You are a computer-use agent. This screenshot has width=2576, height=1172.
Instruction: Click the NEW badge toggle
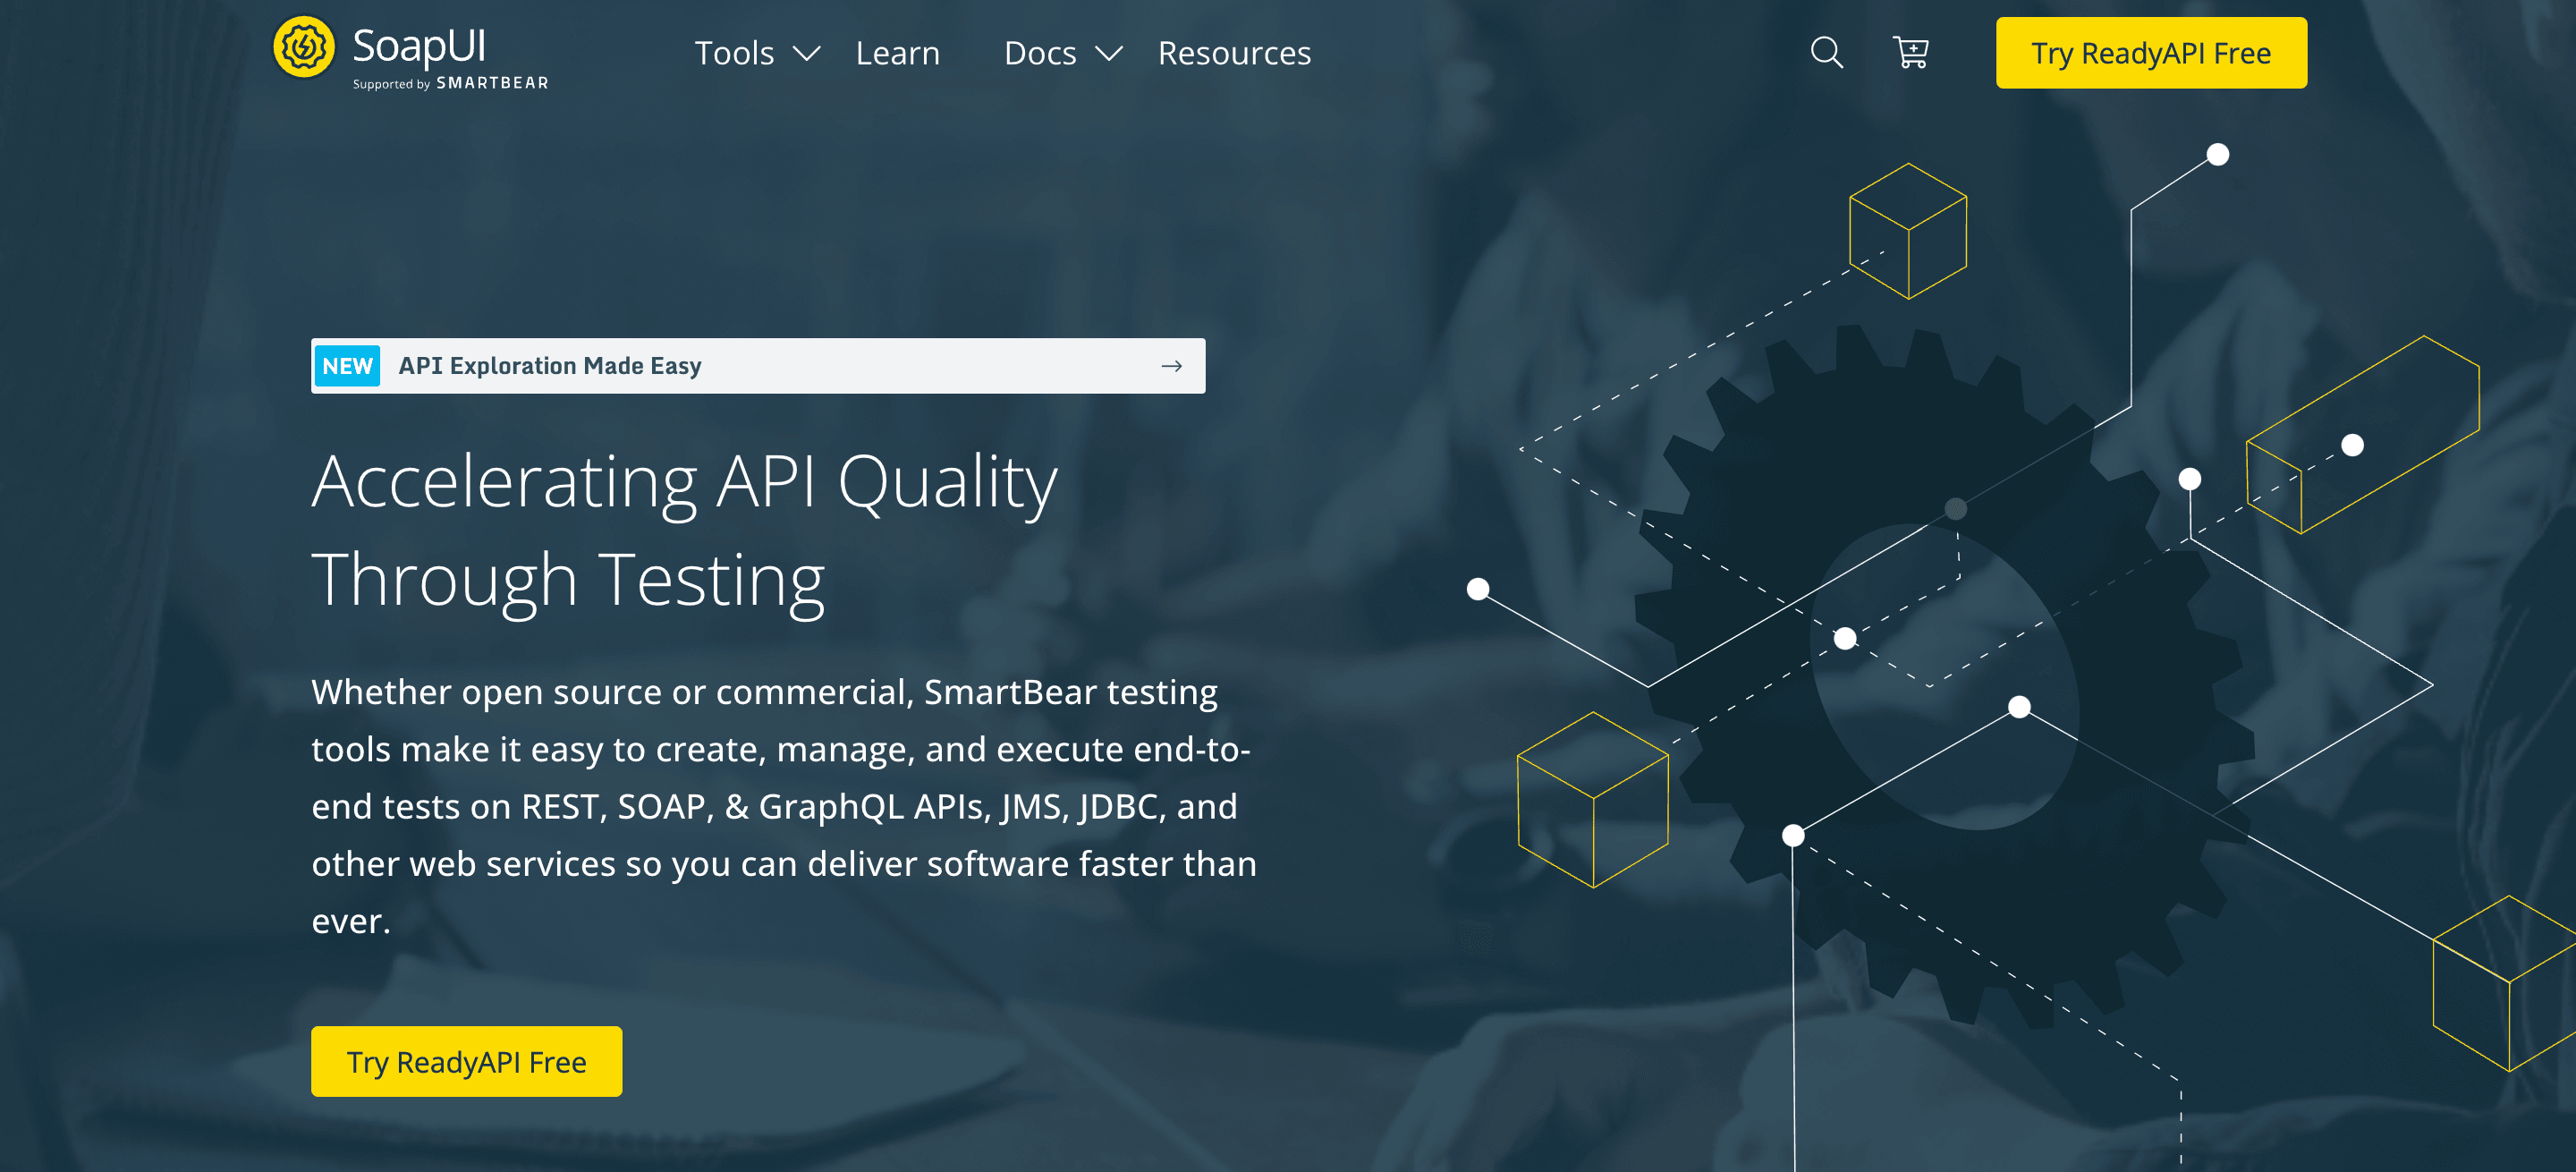click(347, 365)
